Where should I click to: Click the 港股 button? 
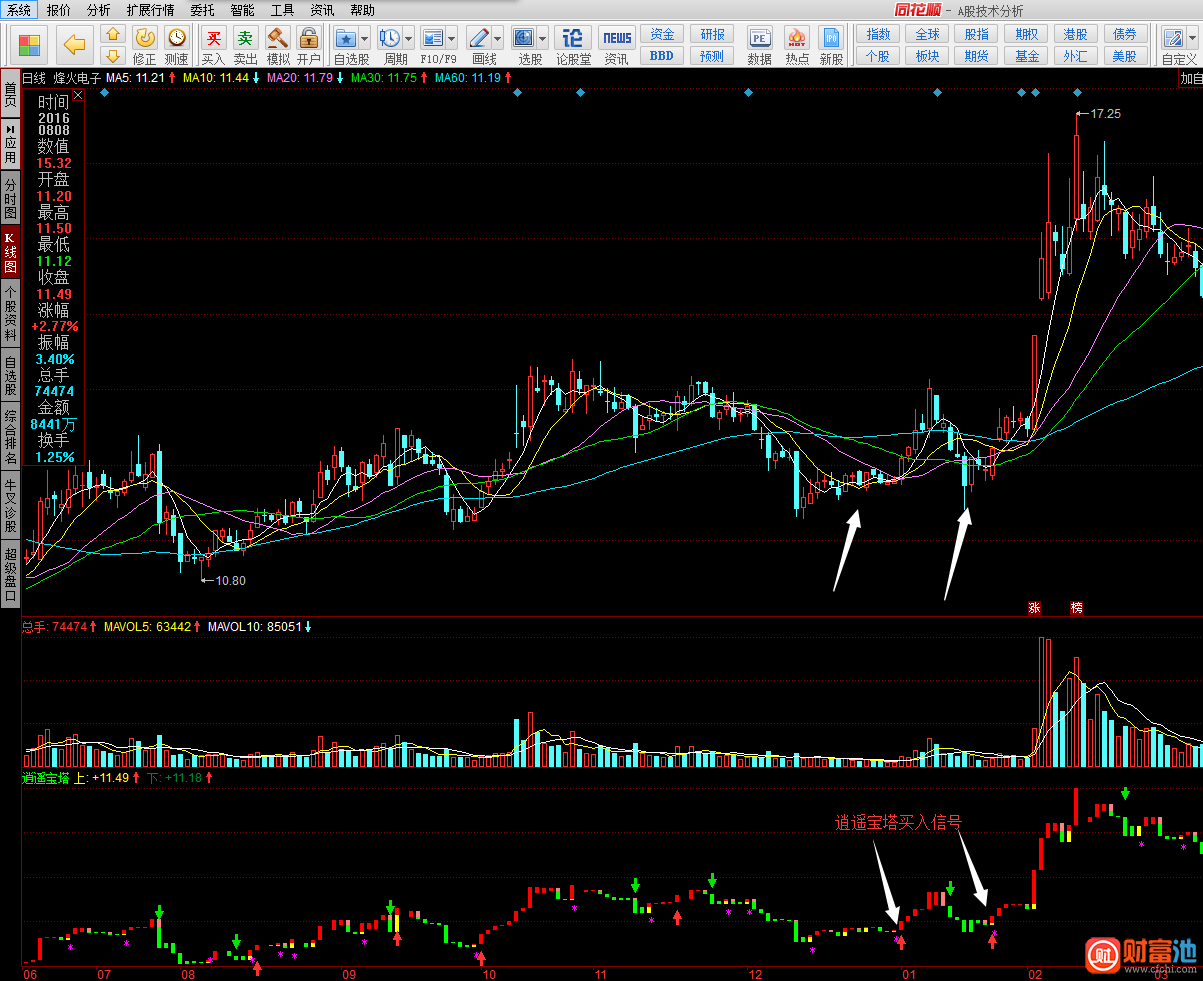click(1076, 35)
